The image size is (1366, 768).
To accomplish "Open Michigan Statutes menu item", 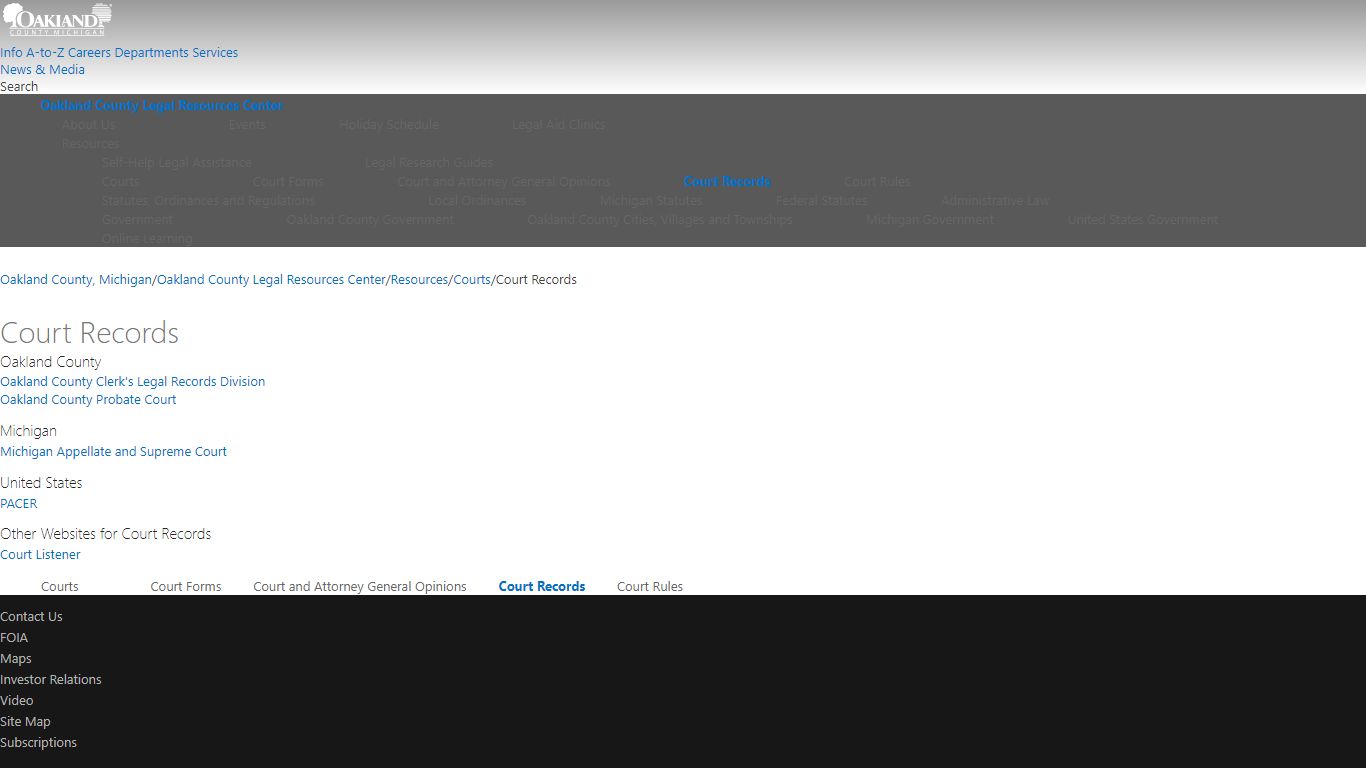I will [x=651, y=201].
